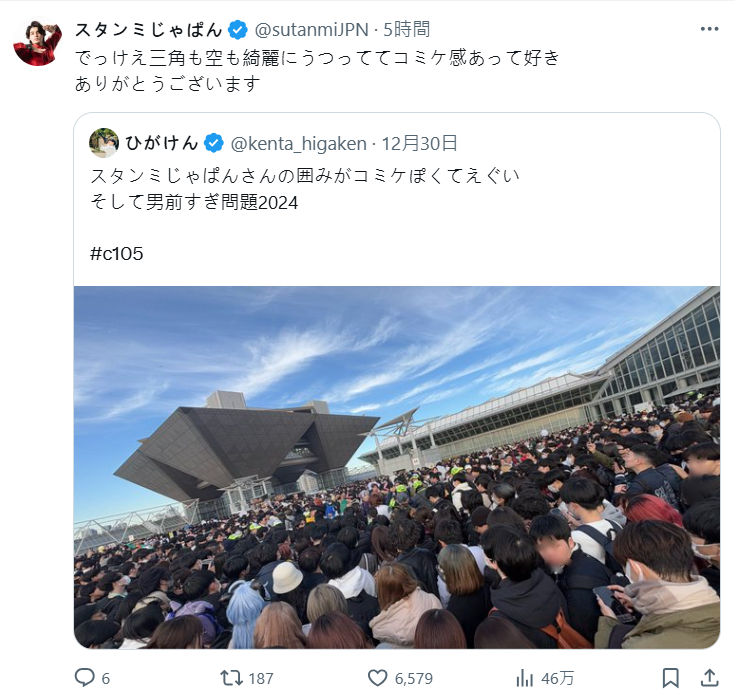Image resolution: width=735 pixels, height=692 pixels.
Task: Click the @kenta_higaken handle
Action: (x=298, y=143)
